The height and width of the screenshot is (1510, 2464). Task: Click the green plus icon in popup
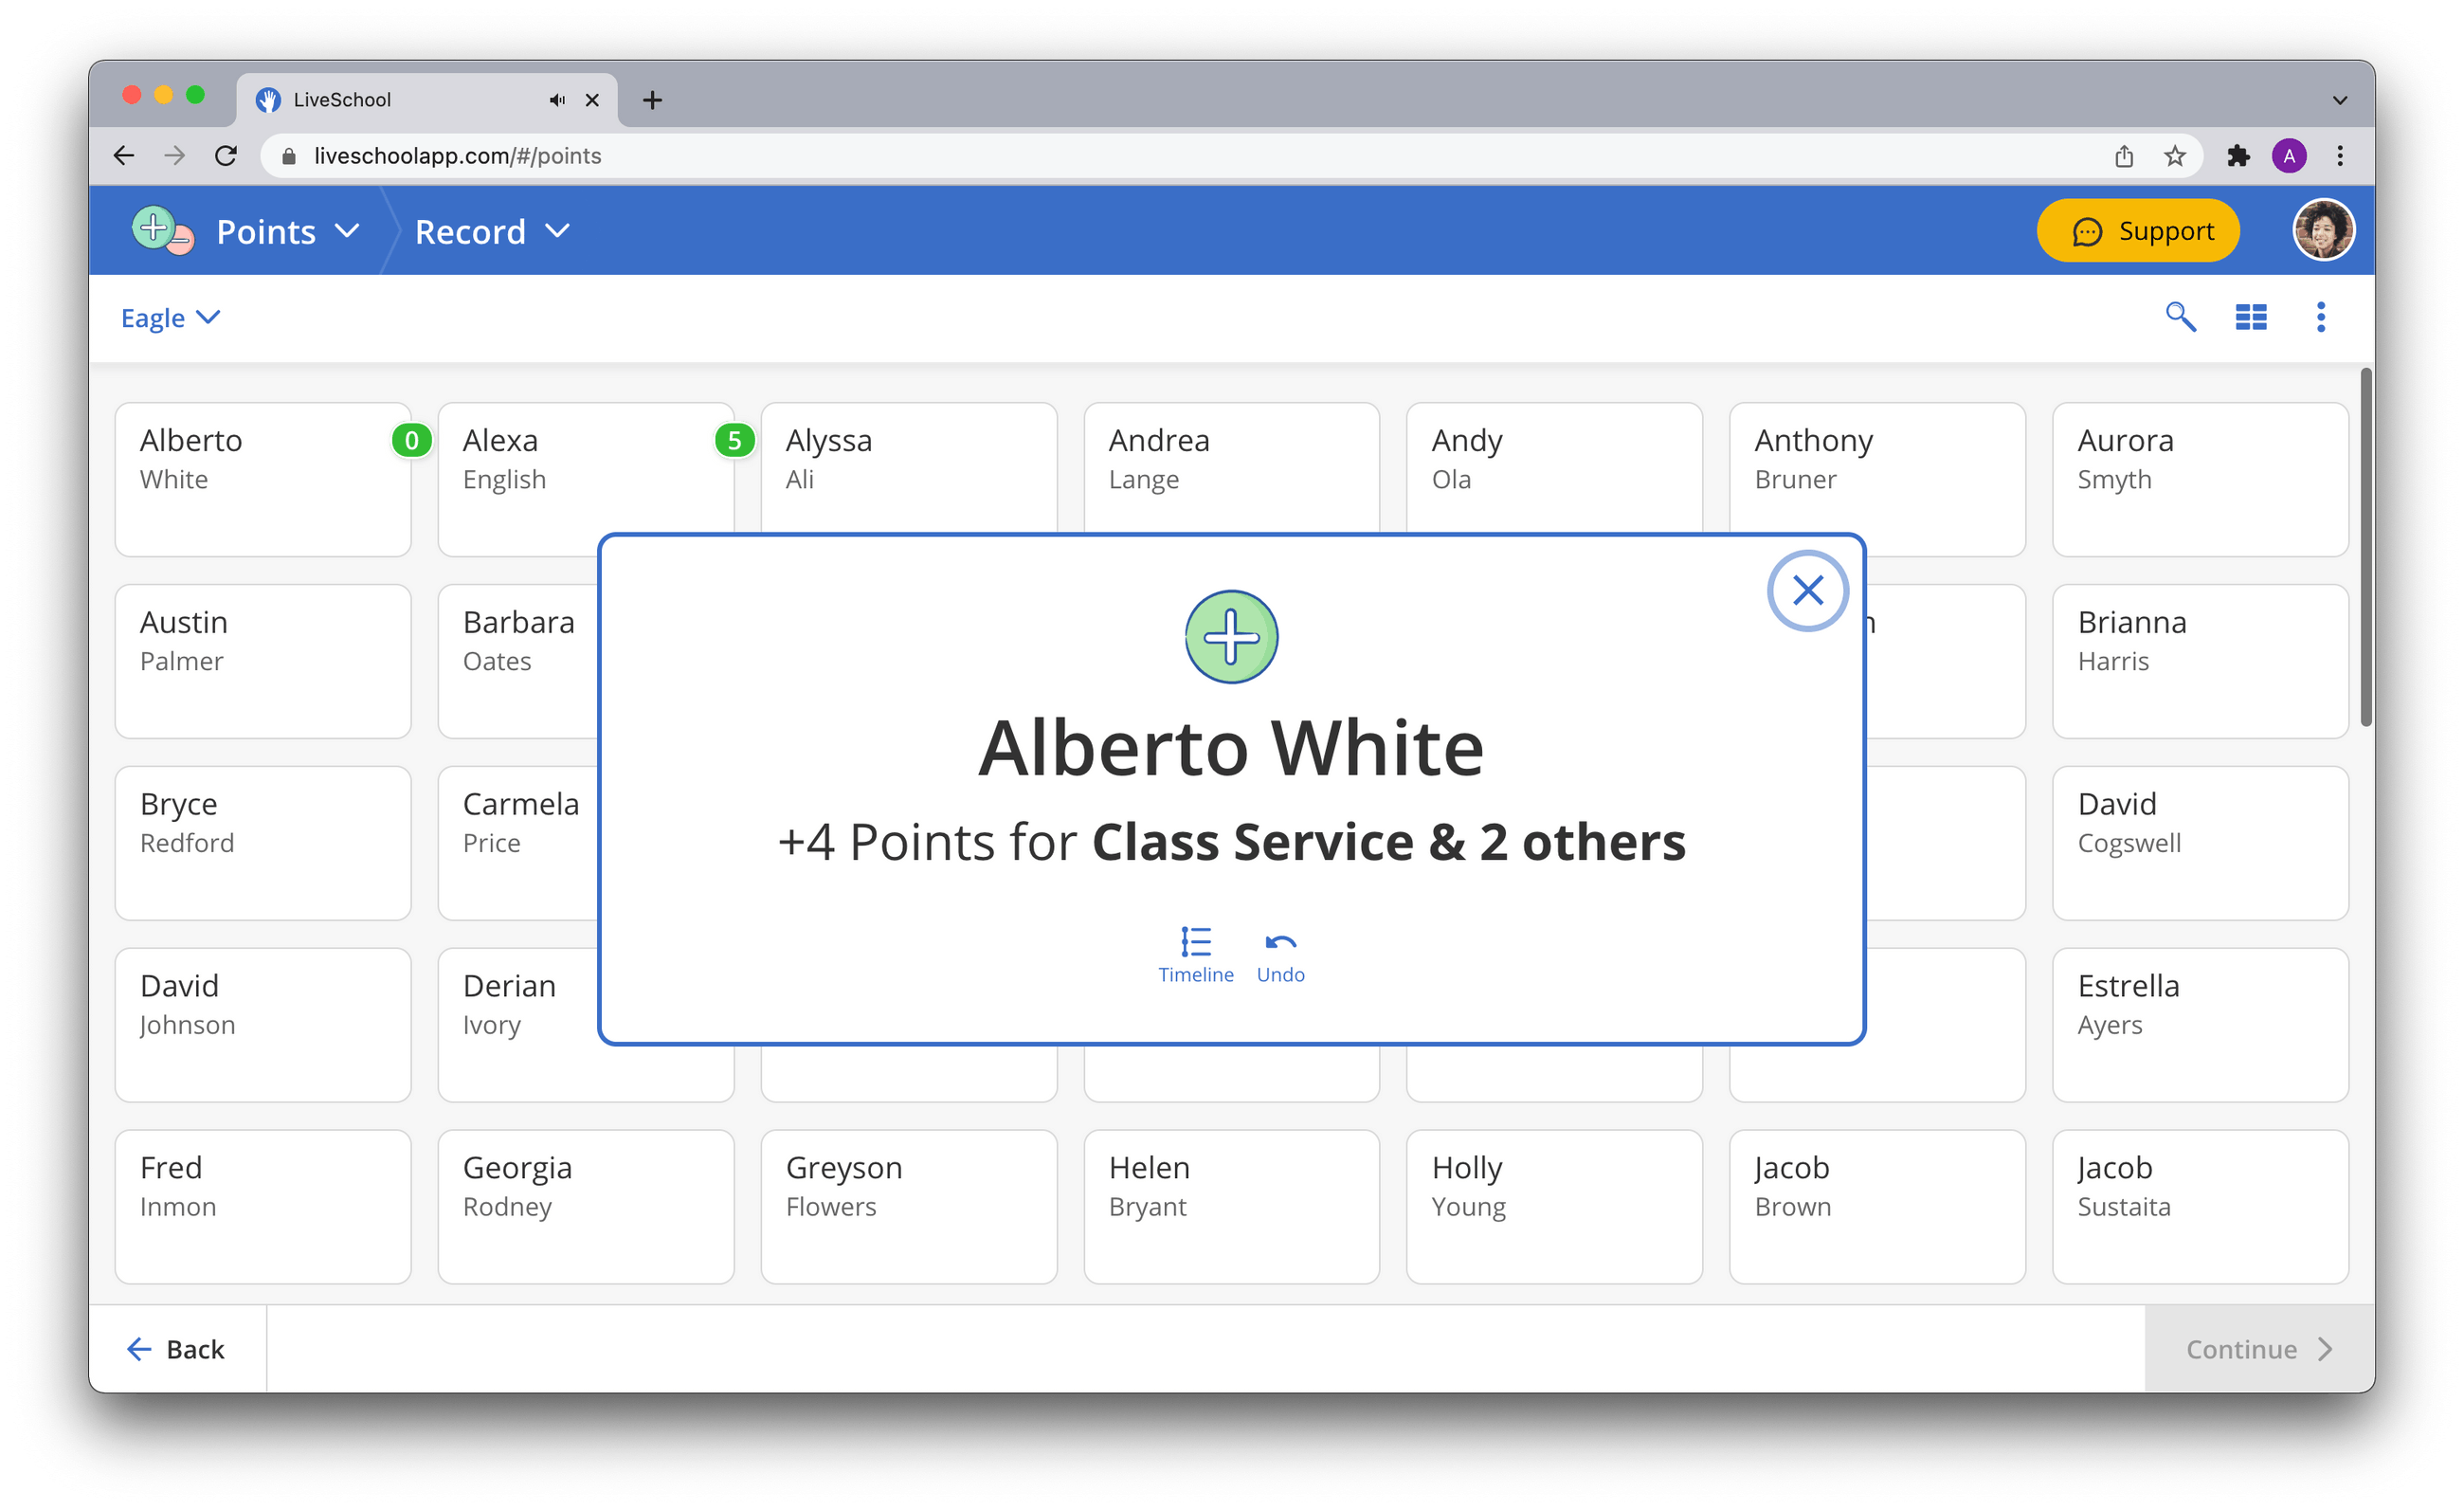pos(1231,637)
